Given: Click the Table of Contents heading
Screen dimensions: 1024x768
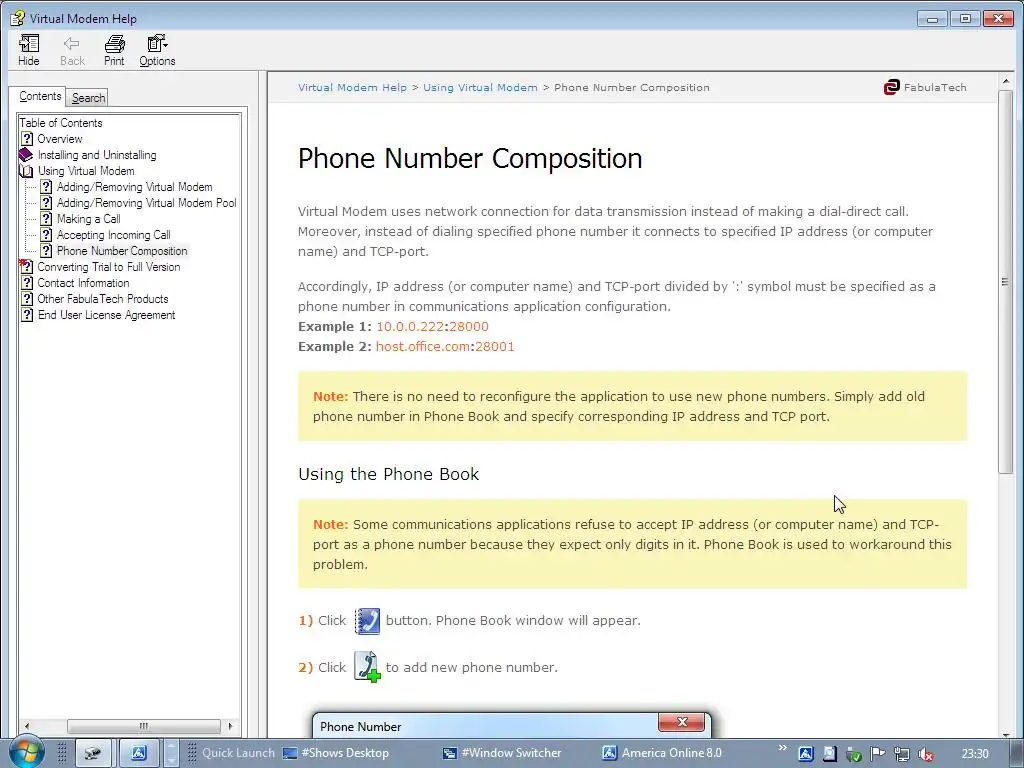Looking at the screenshot, I should 61,123.
